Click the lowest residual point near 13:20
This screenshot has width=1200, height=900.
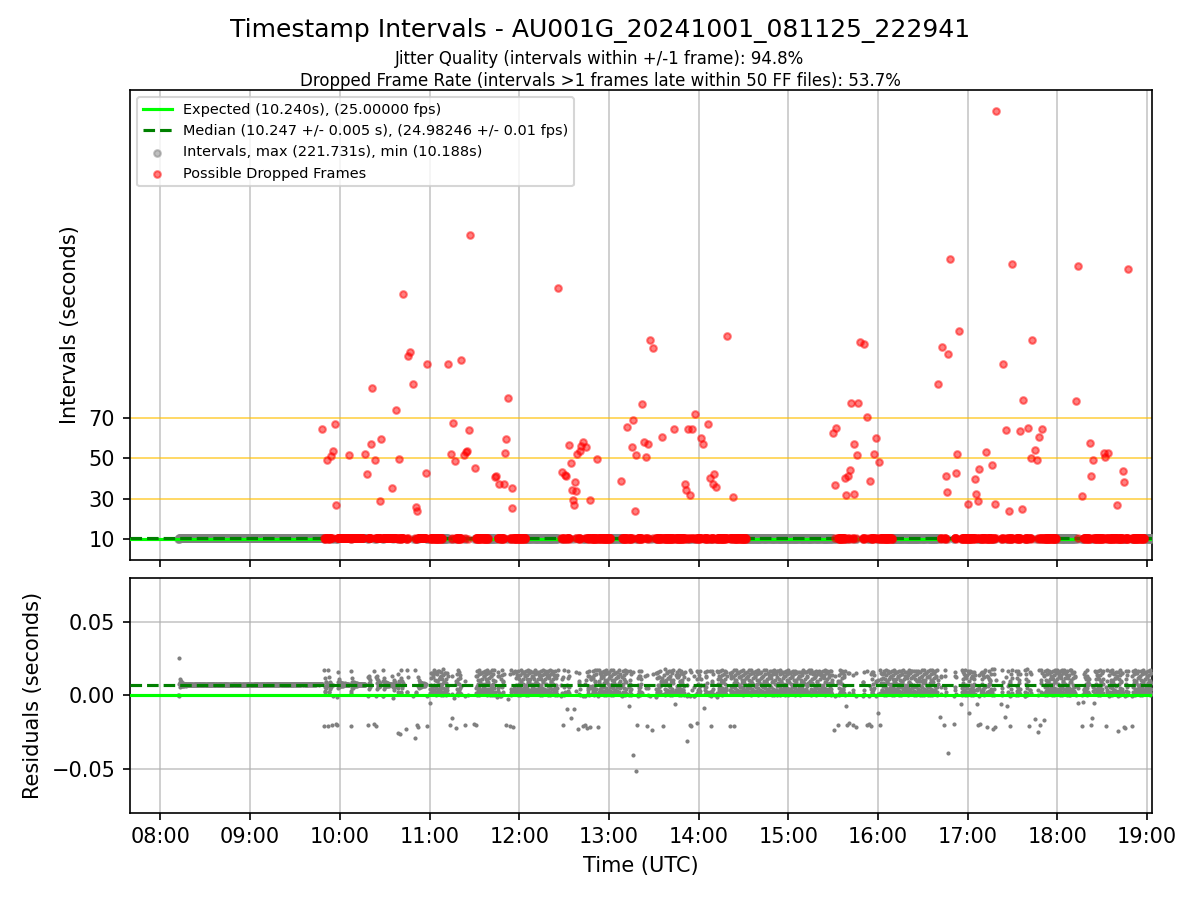coord(635,771)
